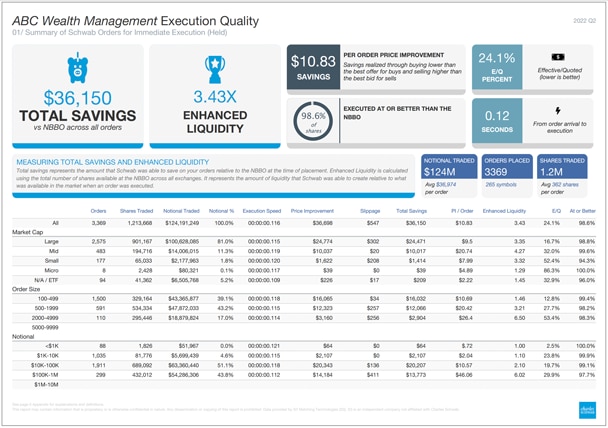Click the '0.12 Seconds' tile

497,121
